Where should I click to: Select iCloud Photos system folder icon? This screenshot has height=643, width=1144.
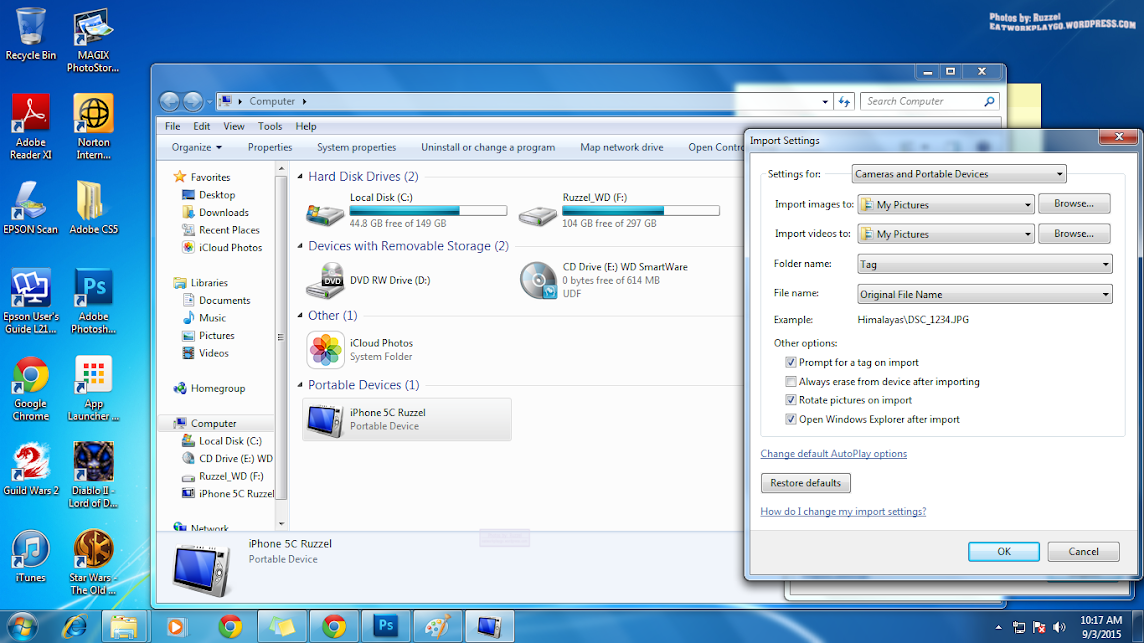pos(325,350)
